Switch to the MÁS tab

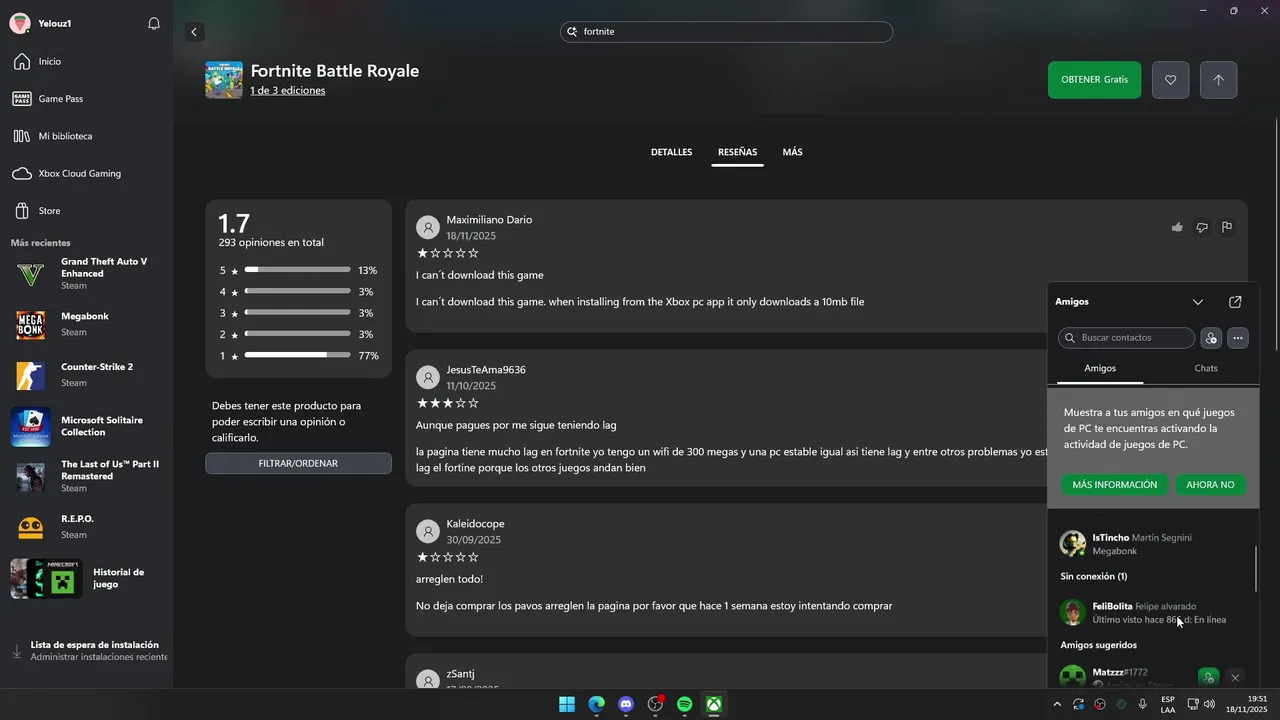[x=792, y=152]
